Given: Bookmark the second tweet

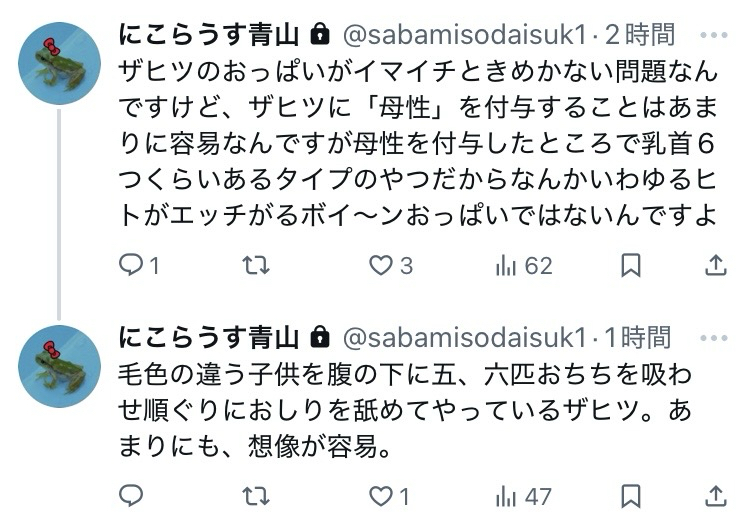Looking at the screenshot, I should point(631,495).
